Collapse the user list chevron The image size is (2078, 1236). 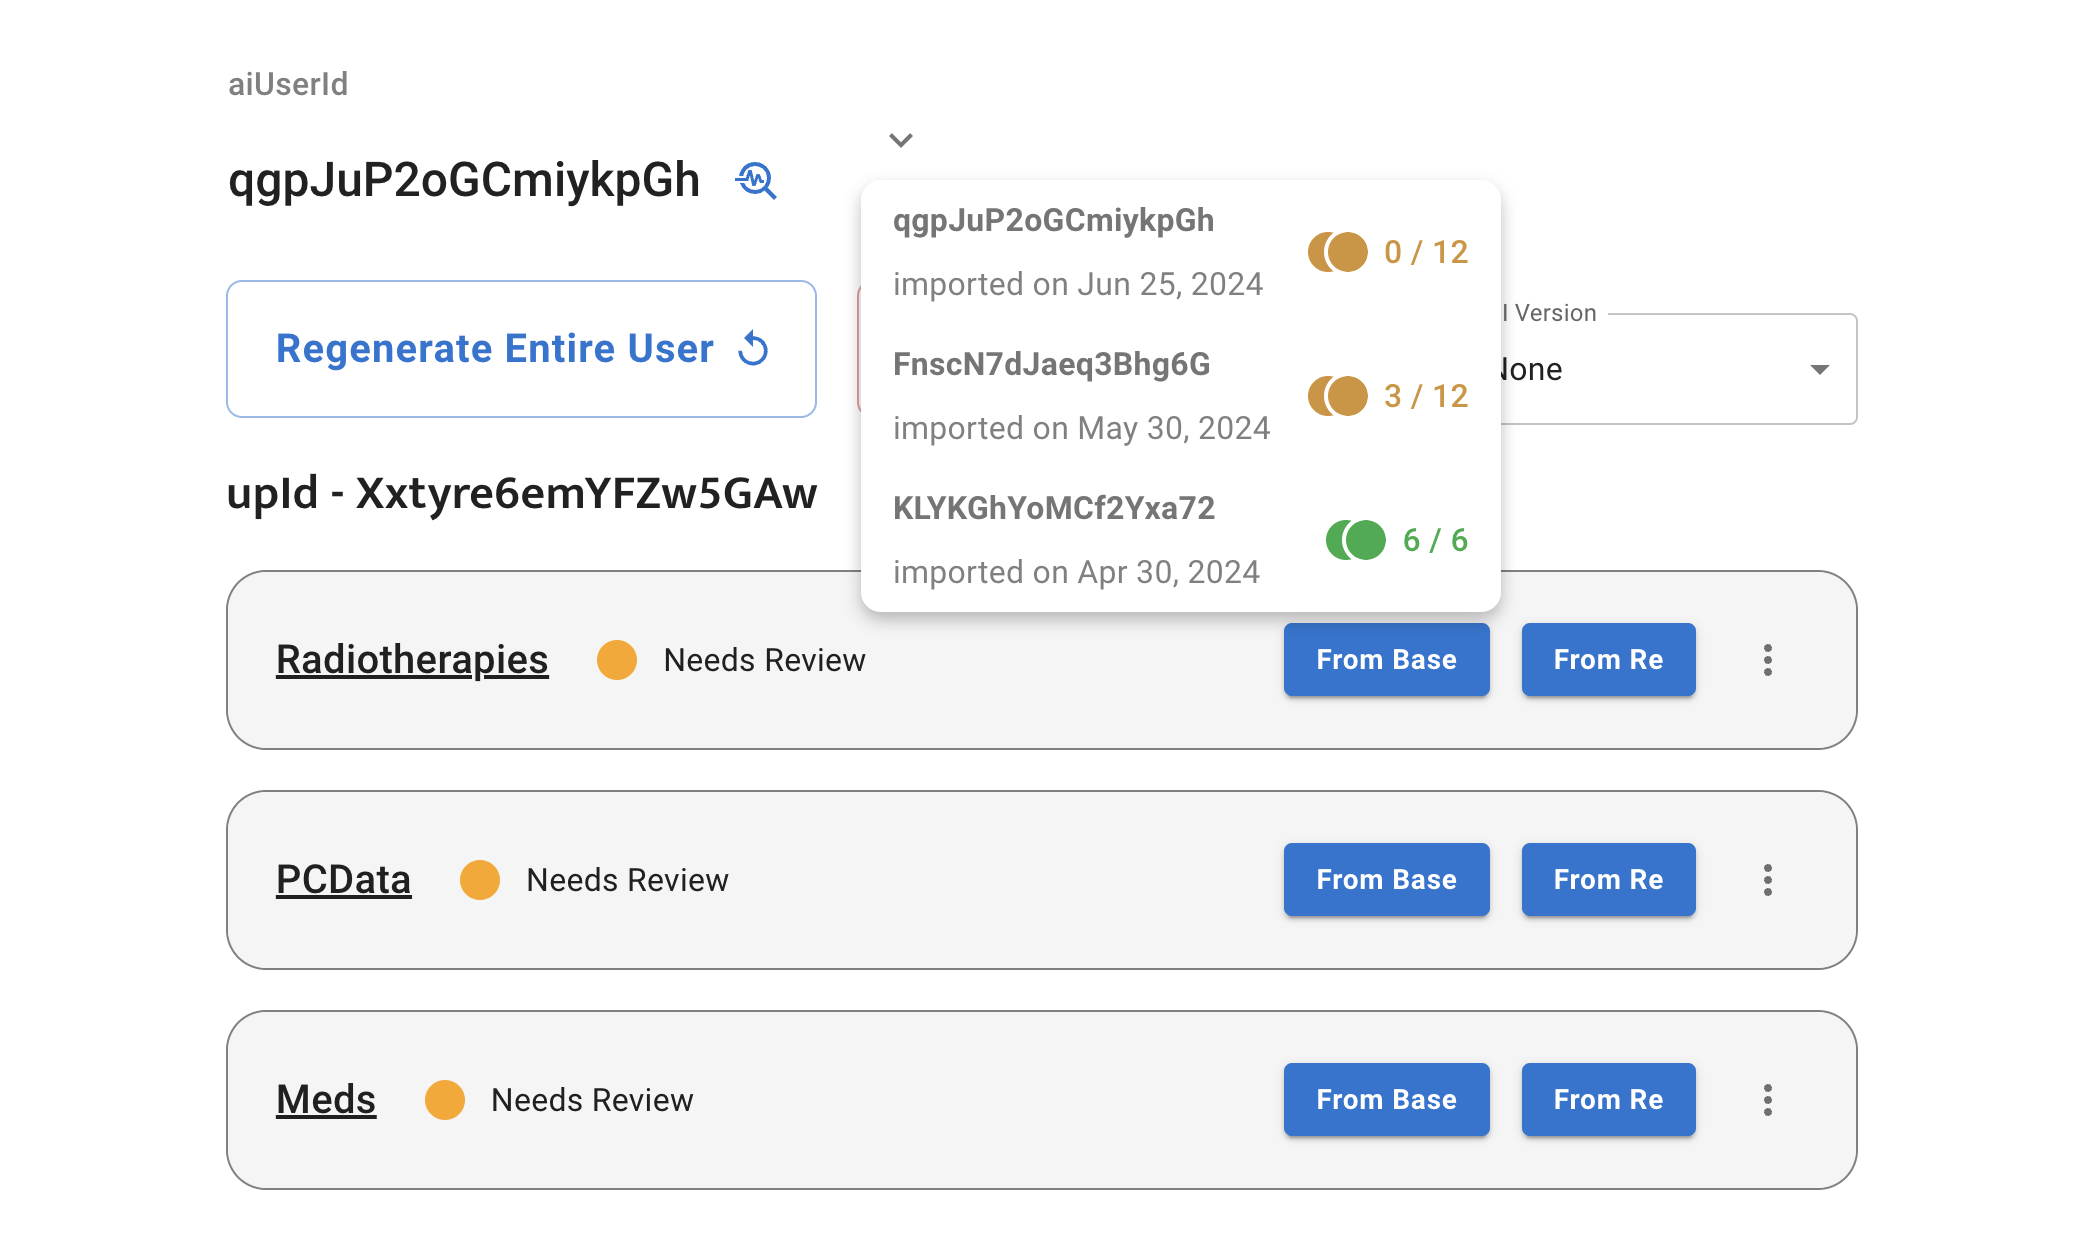pyautogui.click(x=901, y=140)
